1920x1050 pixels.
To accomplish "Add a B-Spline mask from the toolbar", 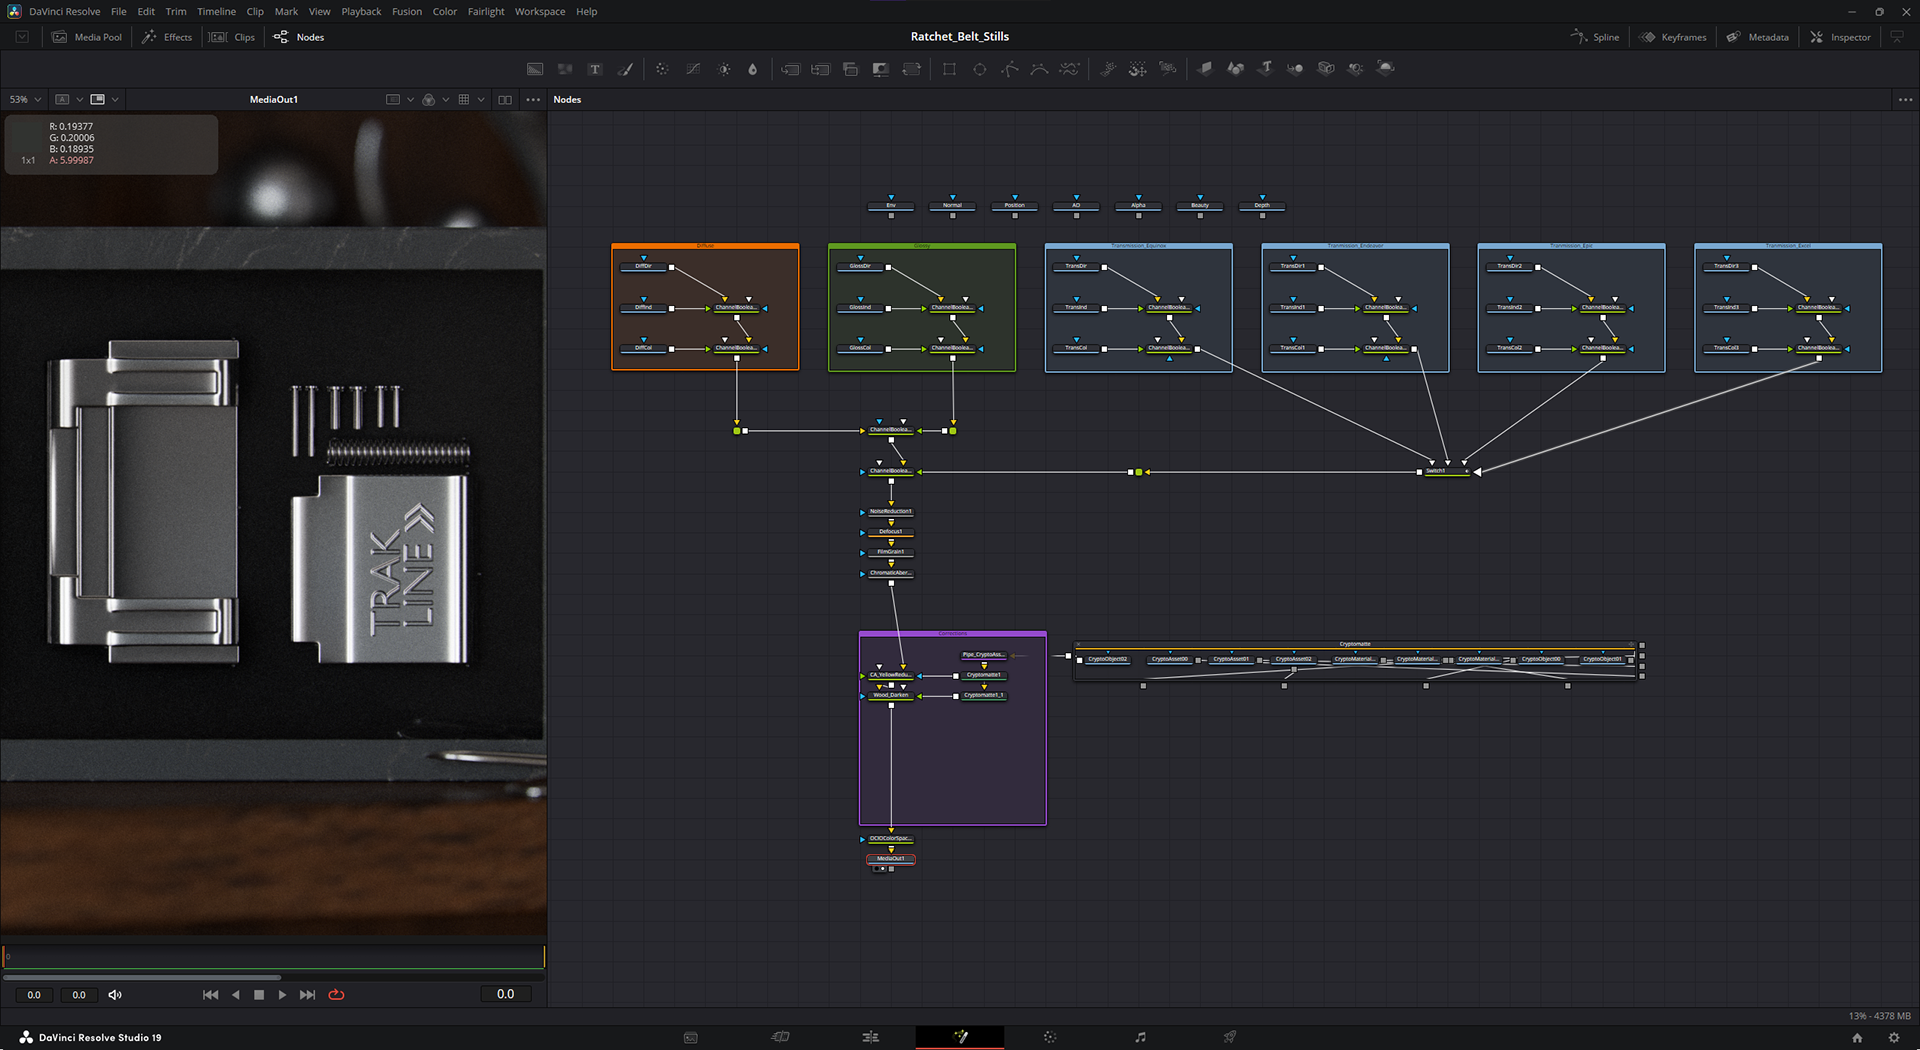I will [x=1039, y=69].
